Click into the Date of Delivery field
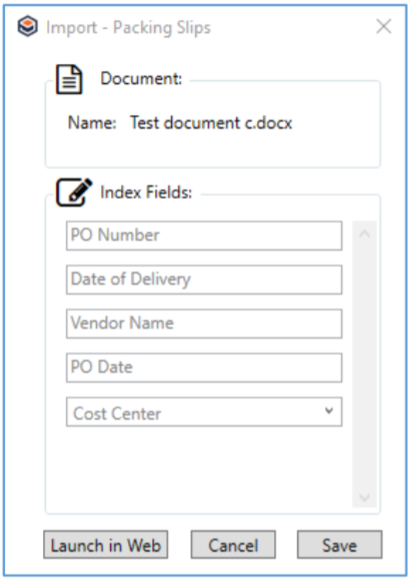 point(204,280)
